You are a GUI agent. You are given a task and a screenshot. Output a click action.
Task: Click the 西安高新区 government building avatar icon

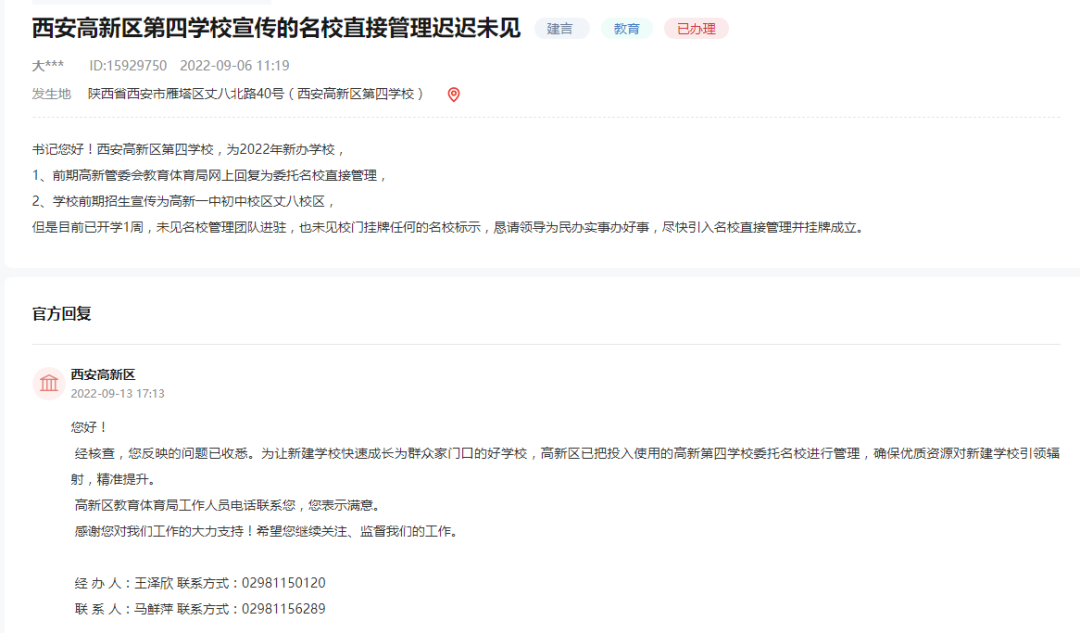tap(49, 383)
